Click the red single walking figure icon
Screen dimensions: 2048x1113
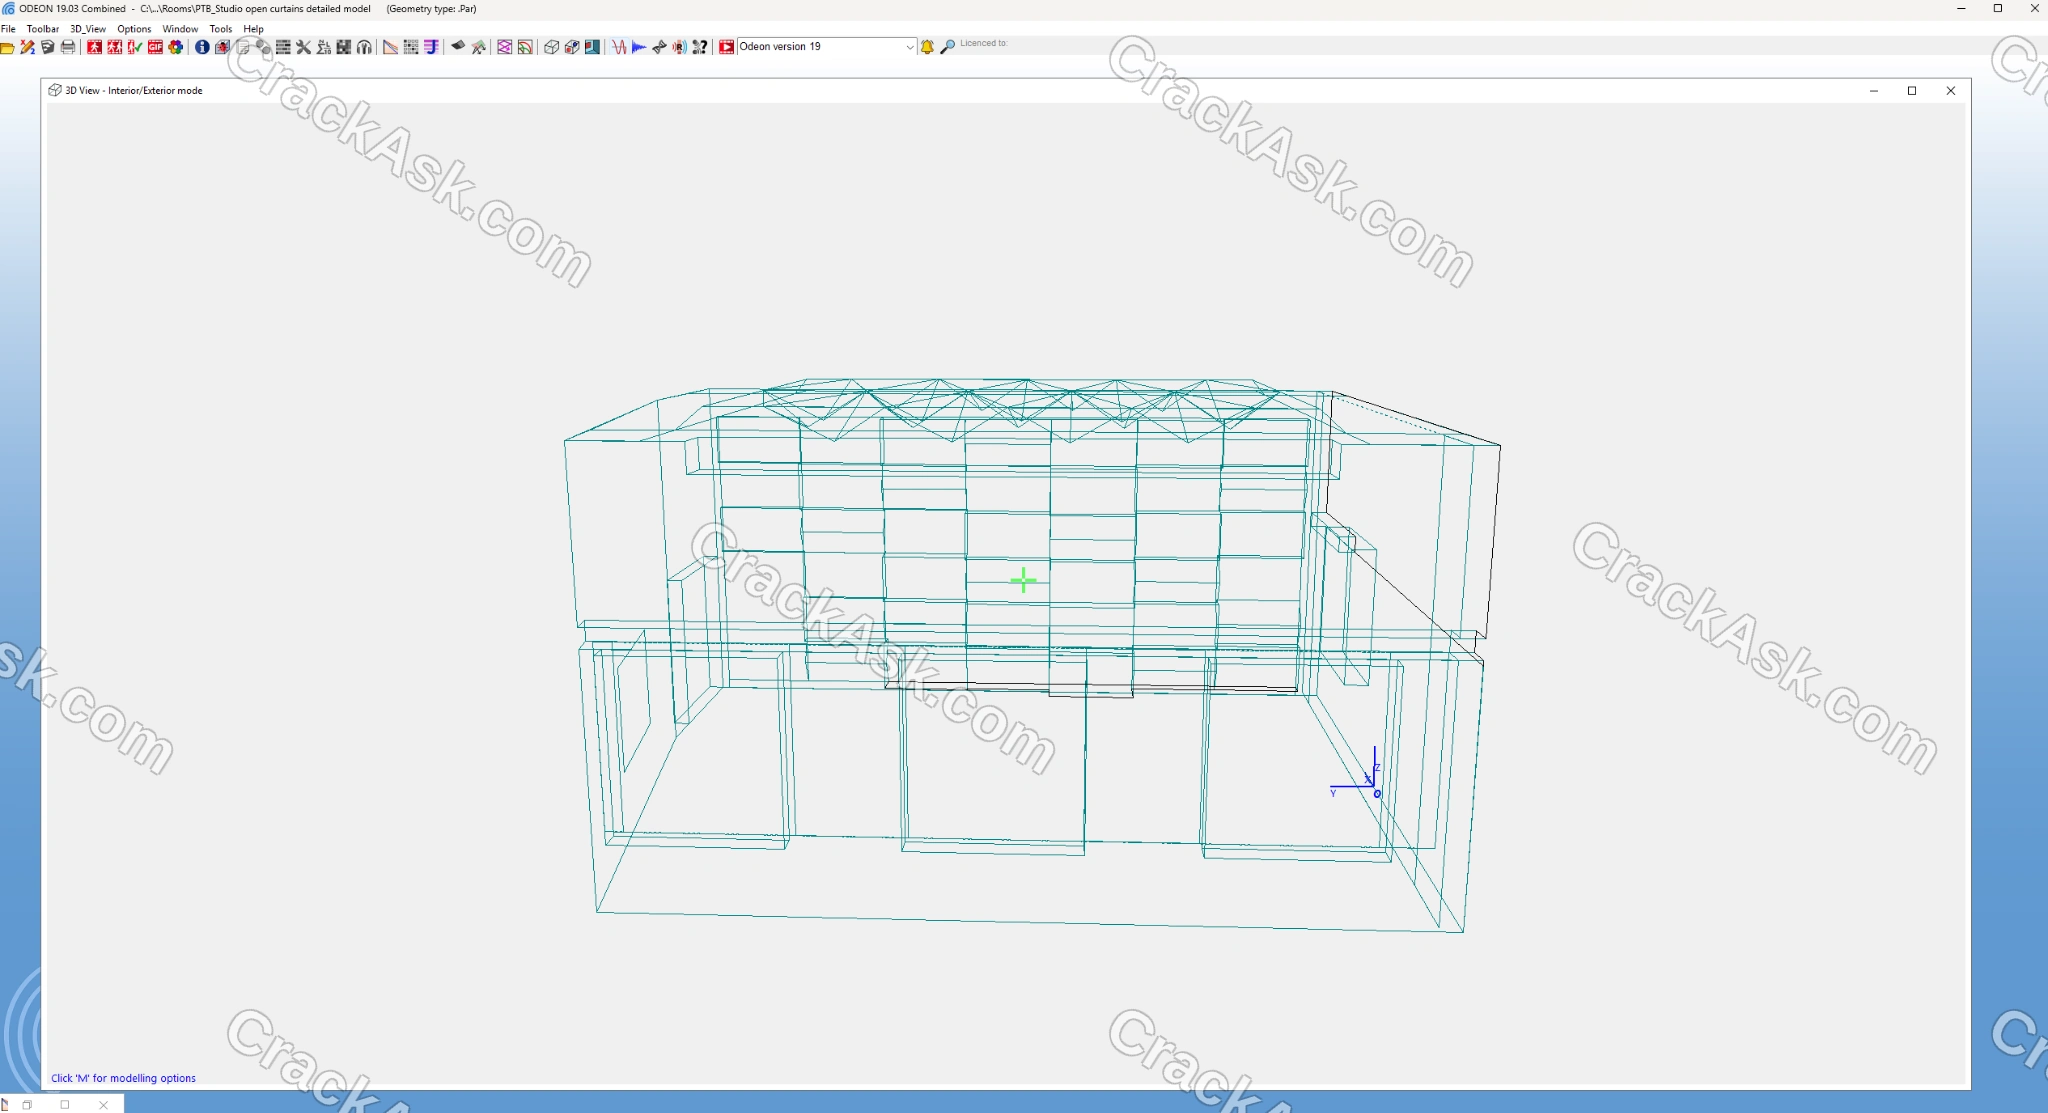(x=95, y=47)
